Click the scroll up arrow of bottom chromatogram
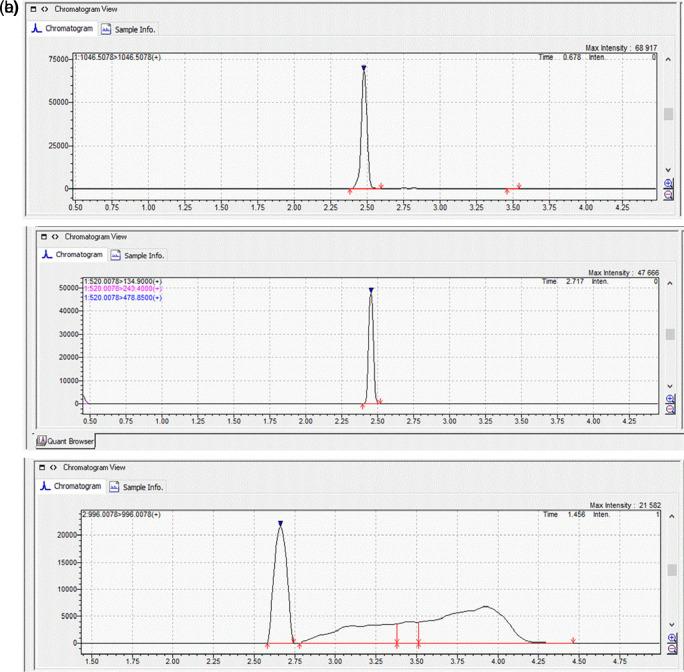Screen dimensions: 684x672 [x=671, y=517]
